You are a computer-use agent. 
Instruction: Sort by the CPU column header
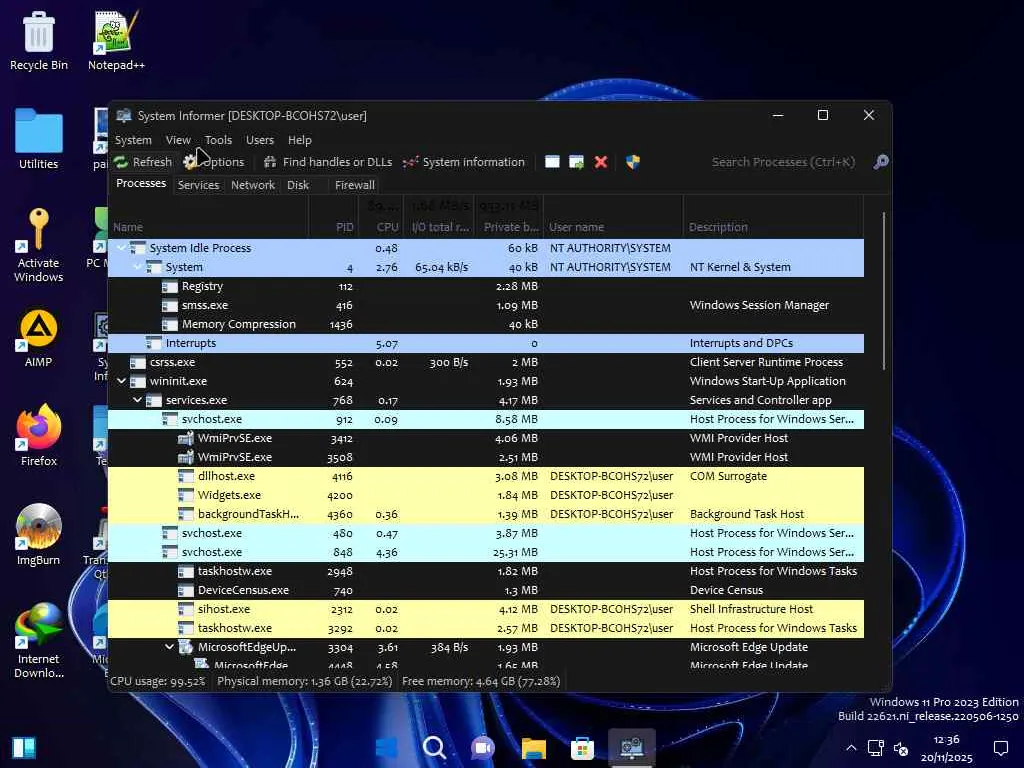pyautogui.click(x=380, y=227)
